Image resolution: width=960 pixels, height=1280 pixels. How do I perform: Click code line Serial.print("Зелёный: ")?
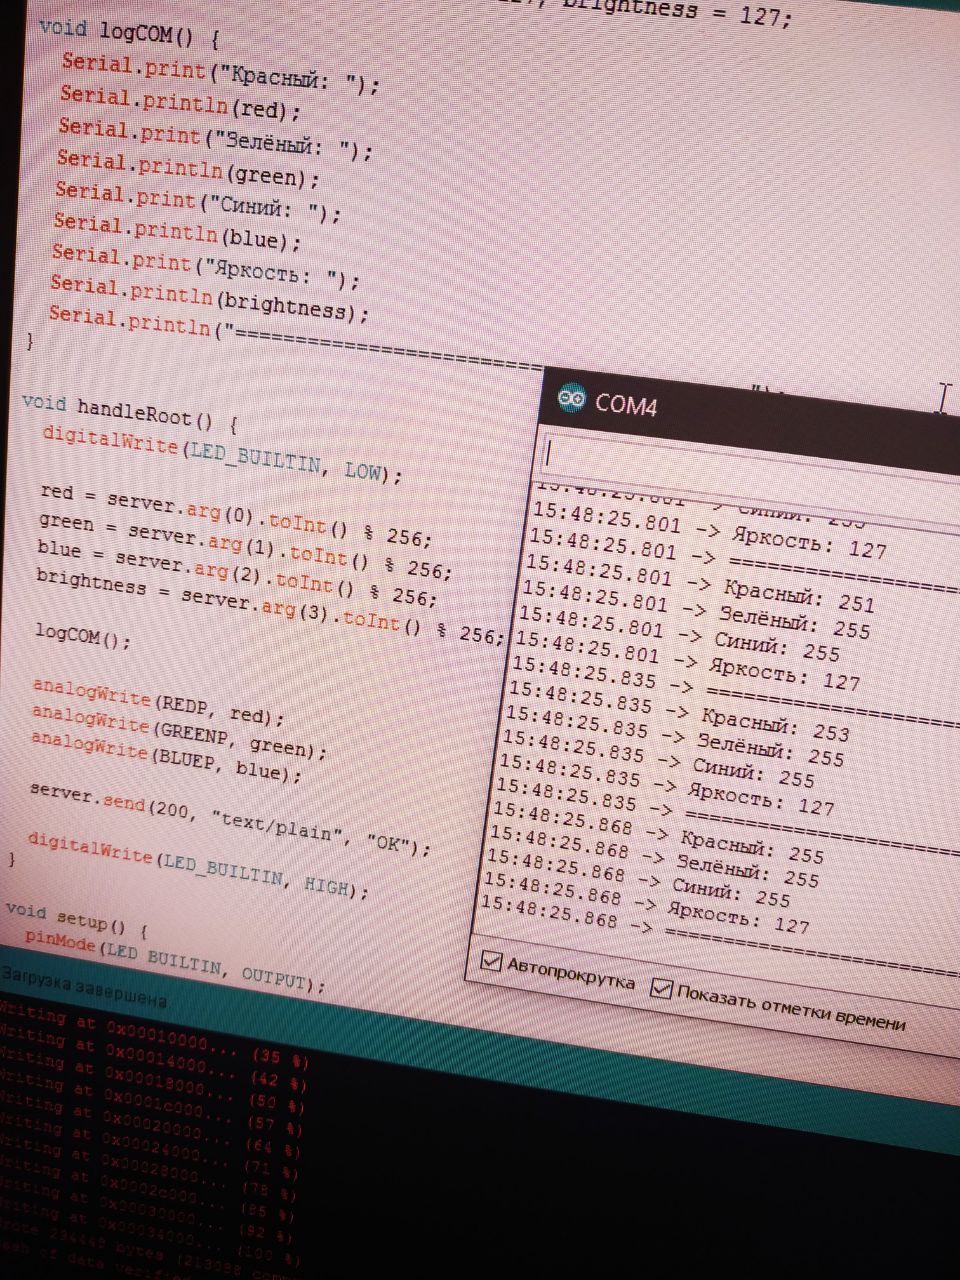tap(215, 139)
